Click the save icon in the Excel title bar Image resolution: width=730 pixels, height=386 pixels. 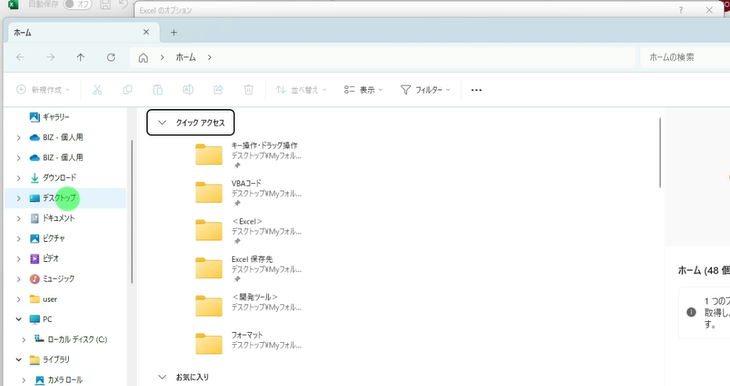click(106, 5)
